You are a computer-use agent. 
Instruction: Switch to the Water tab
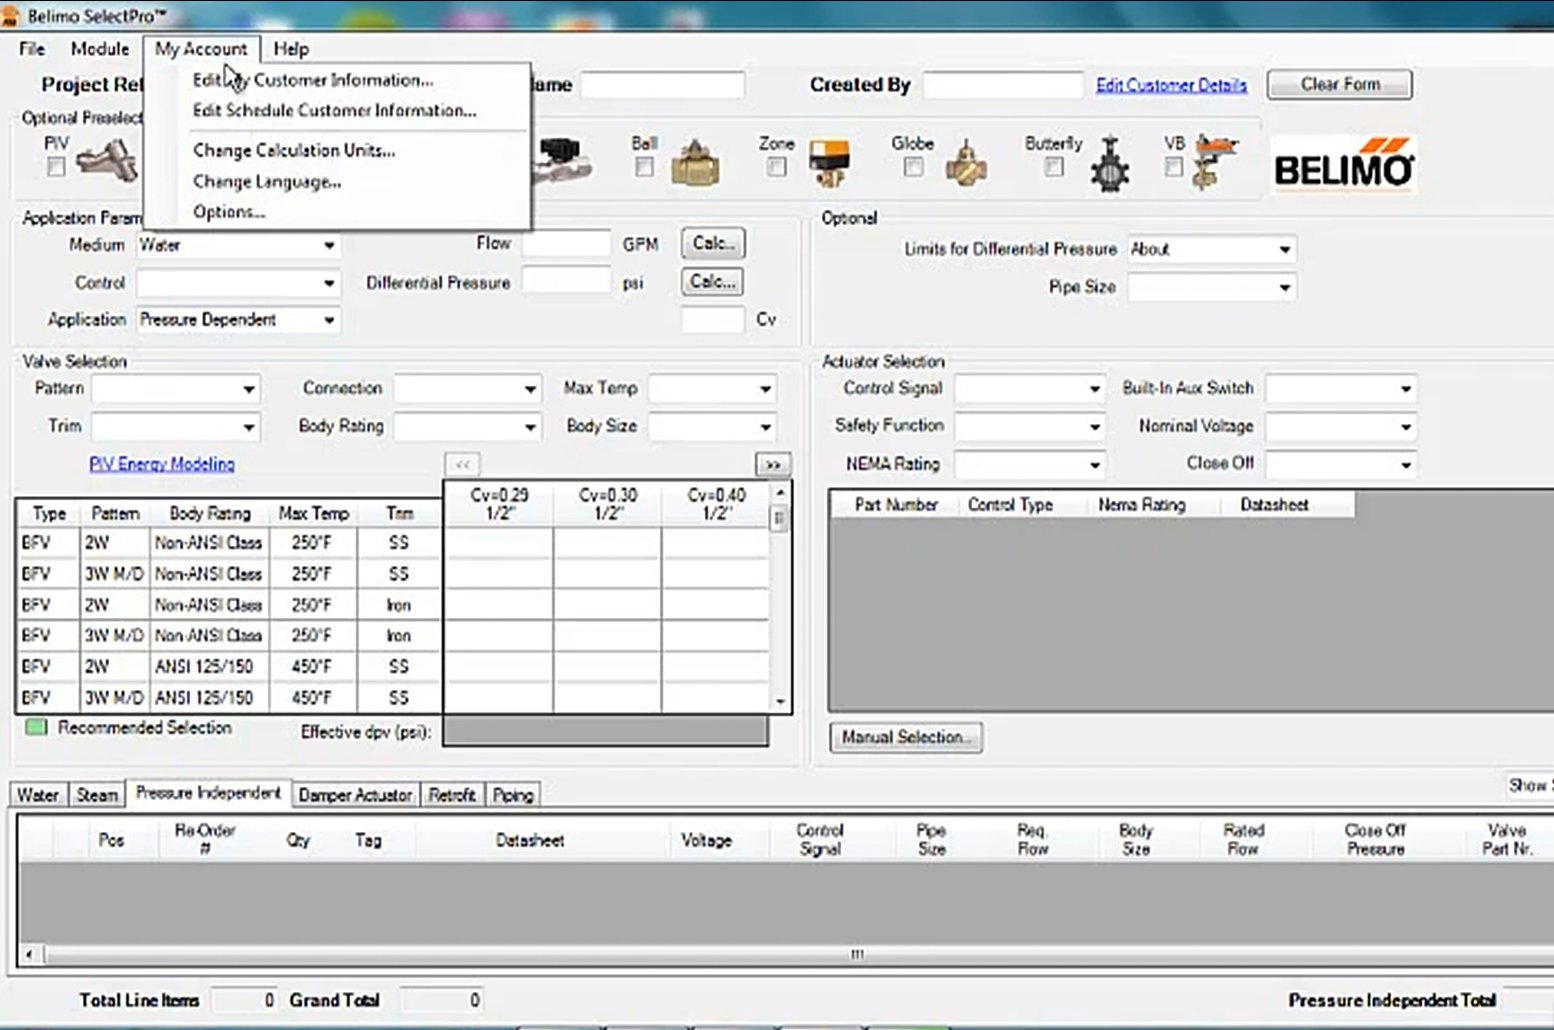click(38, 795)
